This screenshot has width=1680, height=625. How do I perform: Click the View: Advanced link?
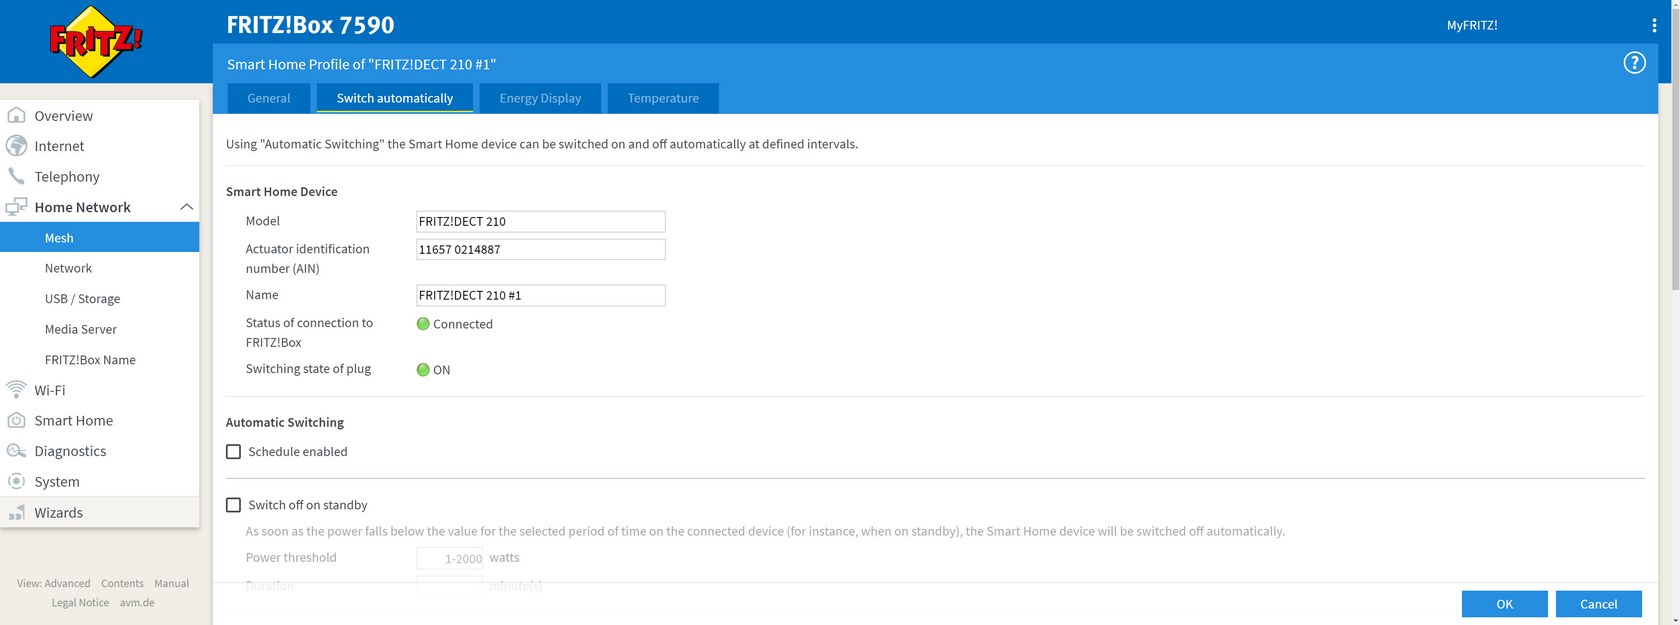54,583
